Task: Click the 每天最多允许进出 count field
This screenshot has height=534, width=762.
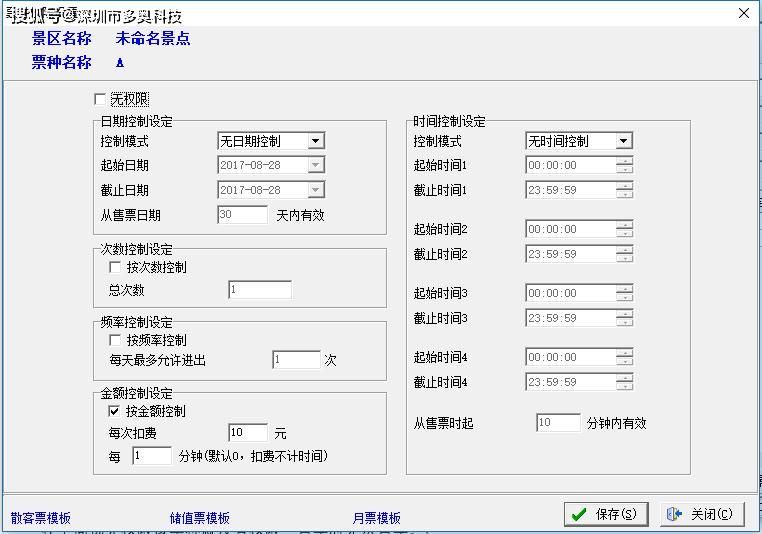Action: pyautogui.click(x=296, y=360)
